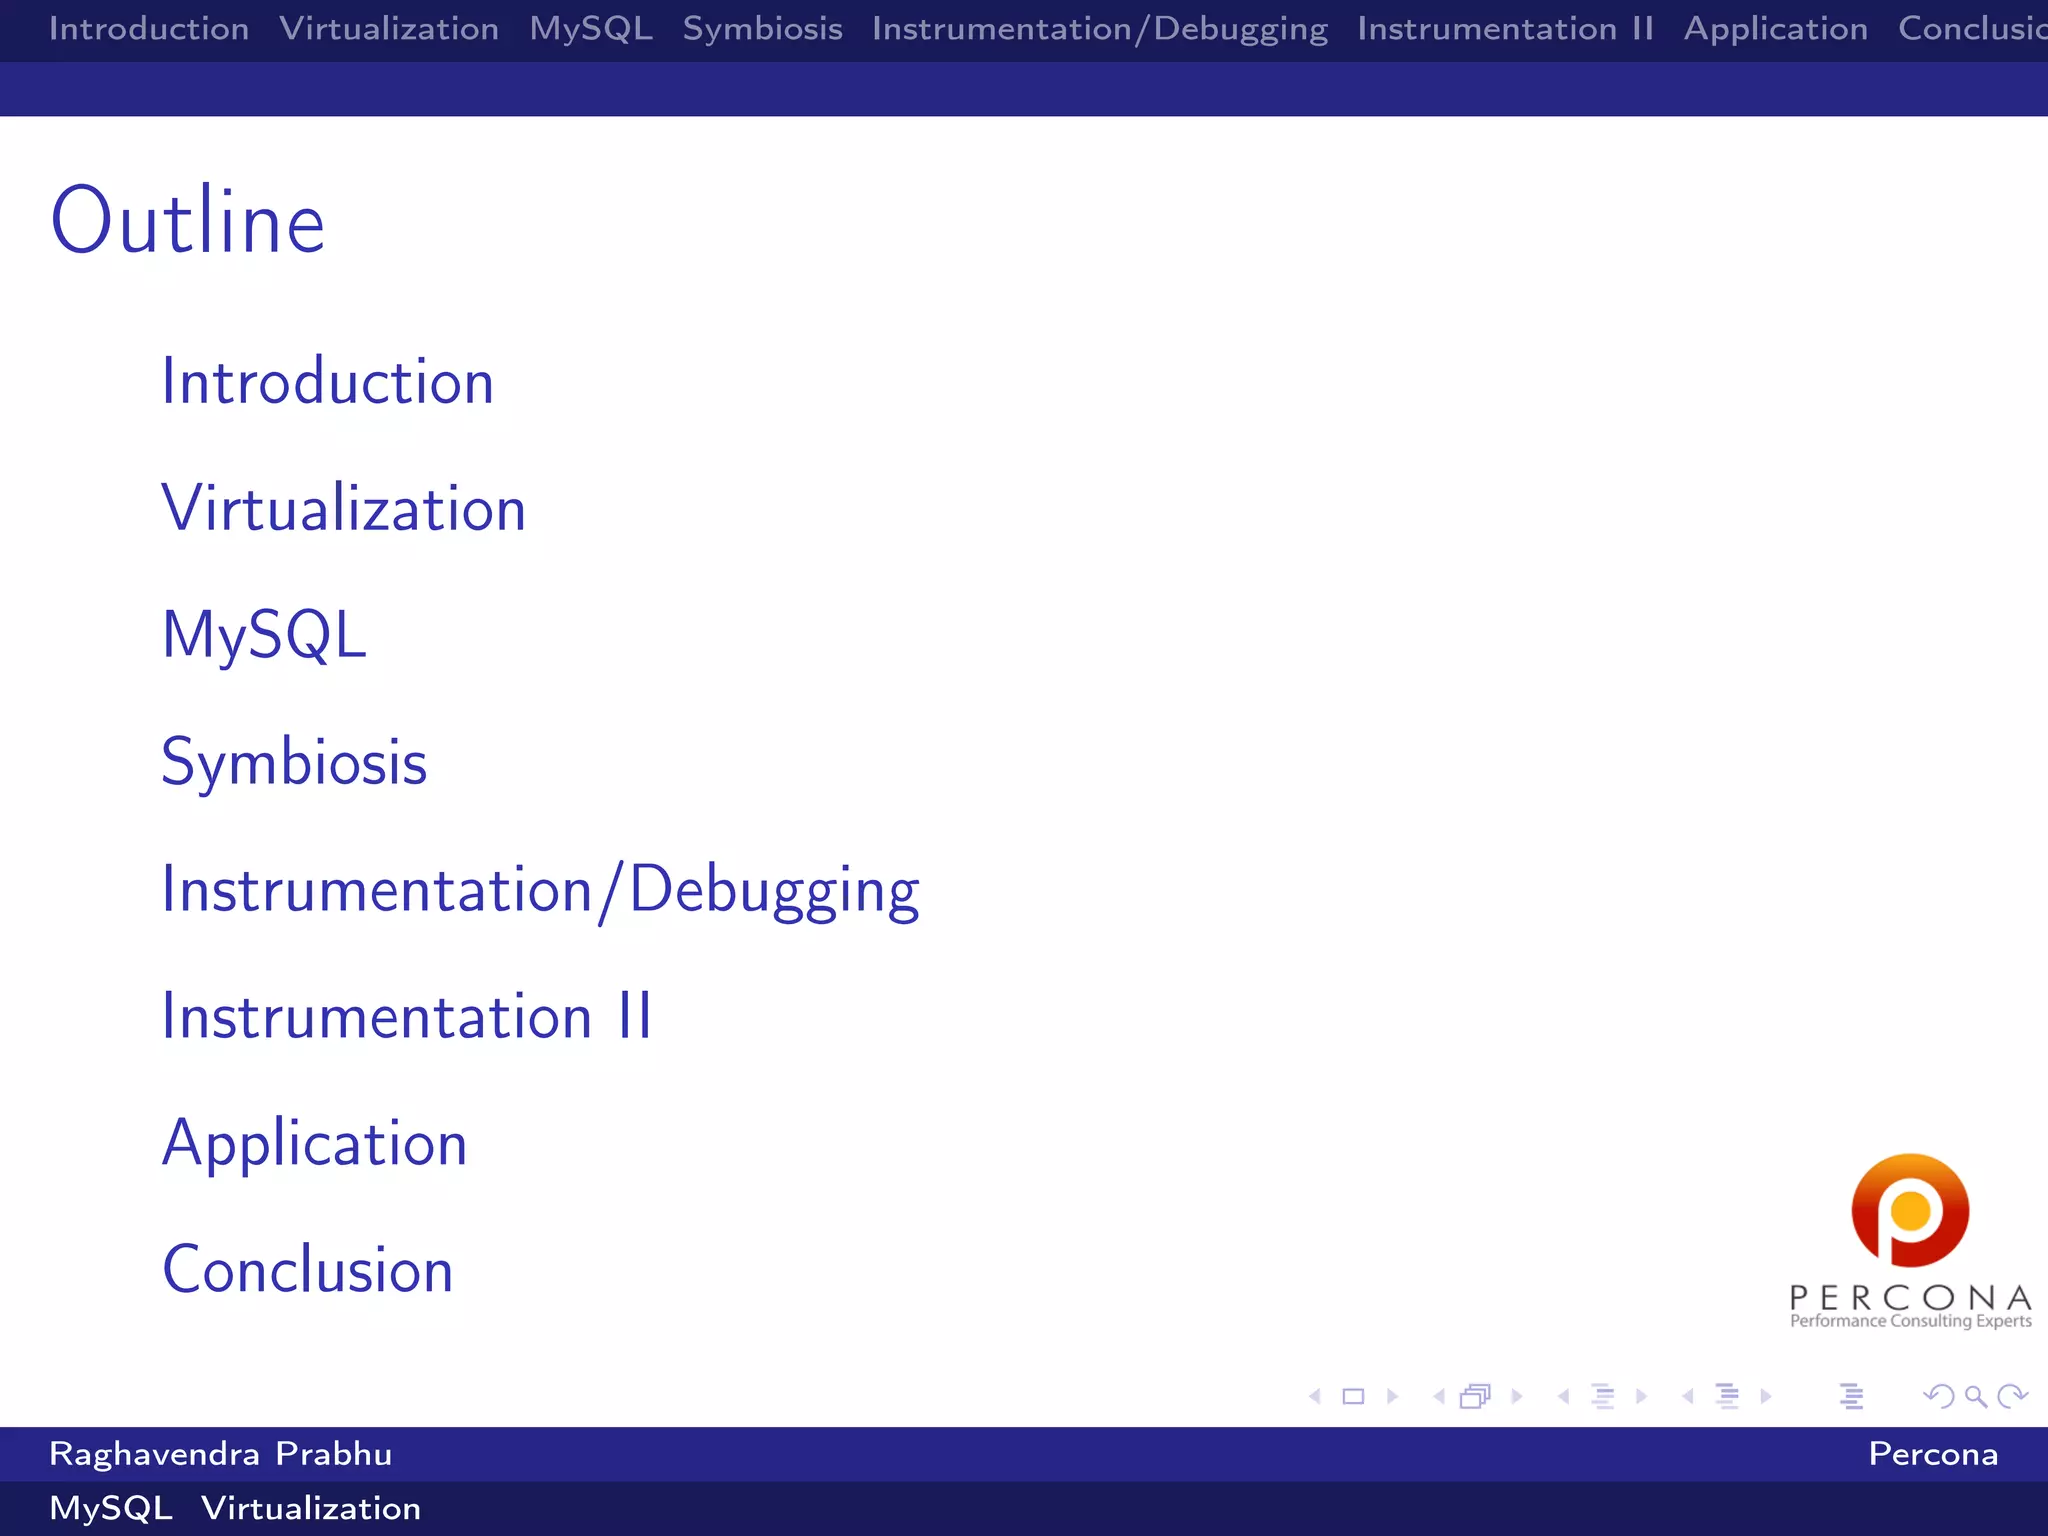Screen dimensions: 2048x1536
Task: Click the go-forward curved arrow icon
Action: pos(2013,1396)
